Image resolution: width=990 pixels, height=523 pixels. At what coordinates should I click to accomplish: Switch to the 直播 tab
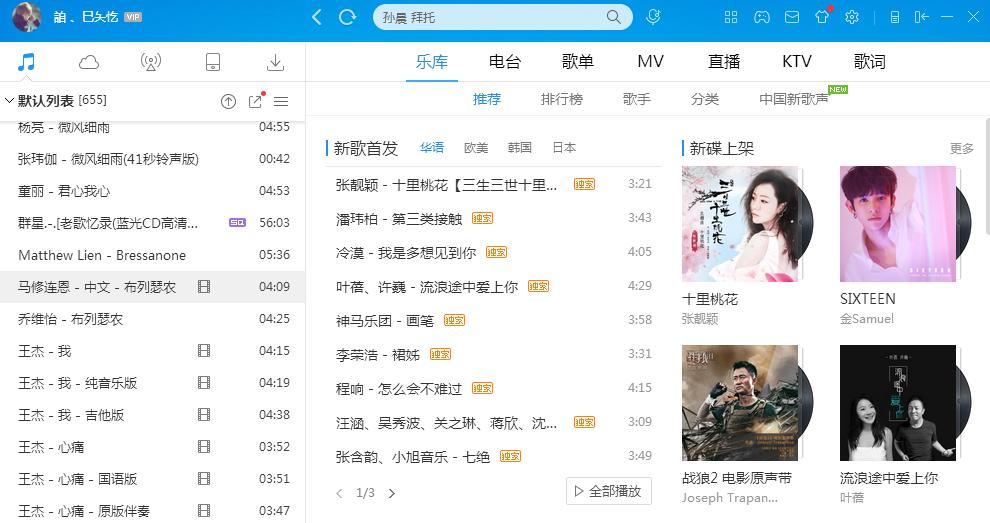724,61
